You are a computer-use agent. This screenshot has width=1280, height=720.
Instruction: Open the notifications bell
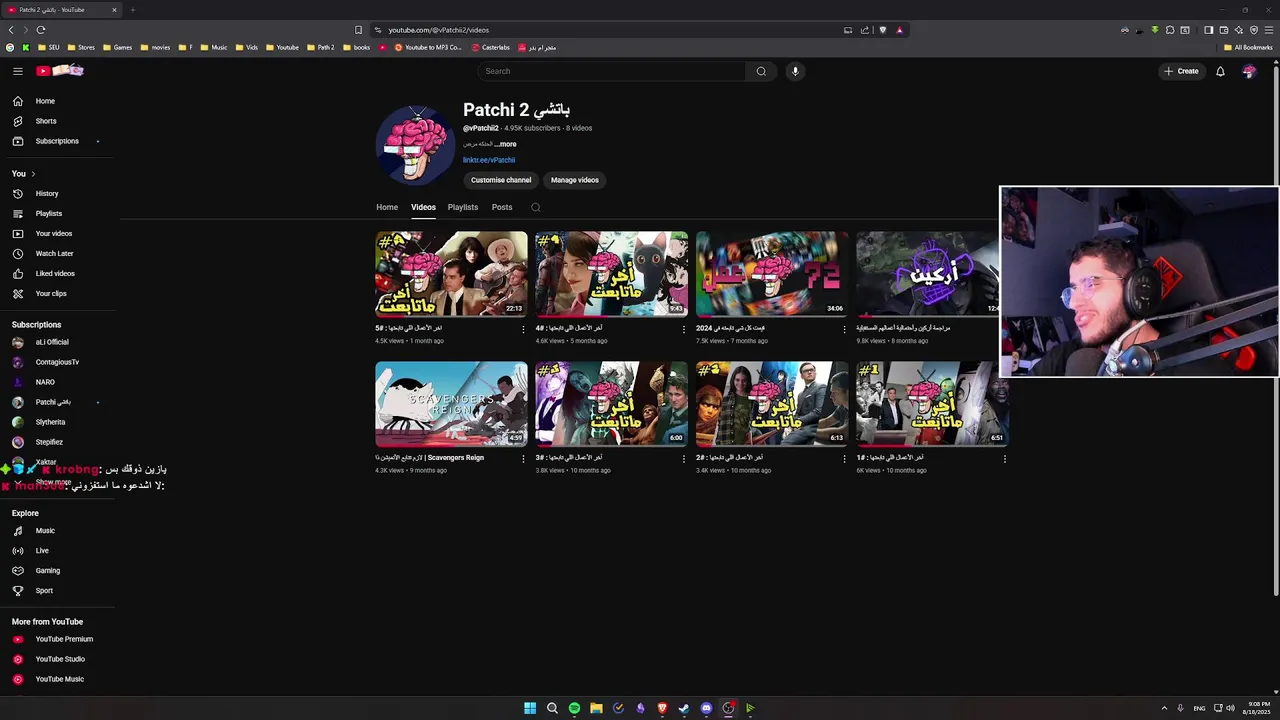1220,71
